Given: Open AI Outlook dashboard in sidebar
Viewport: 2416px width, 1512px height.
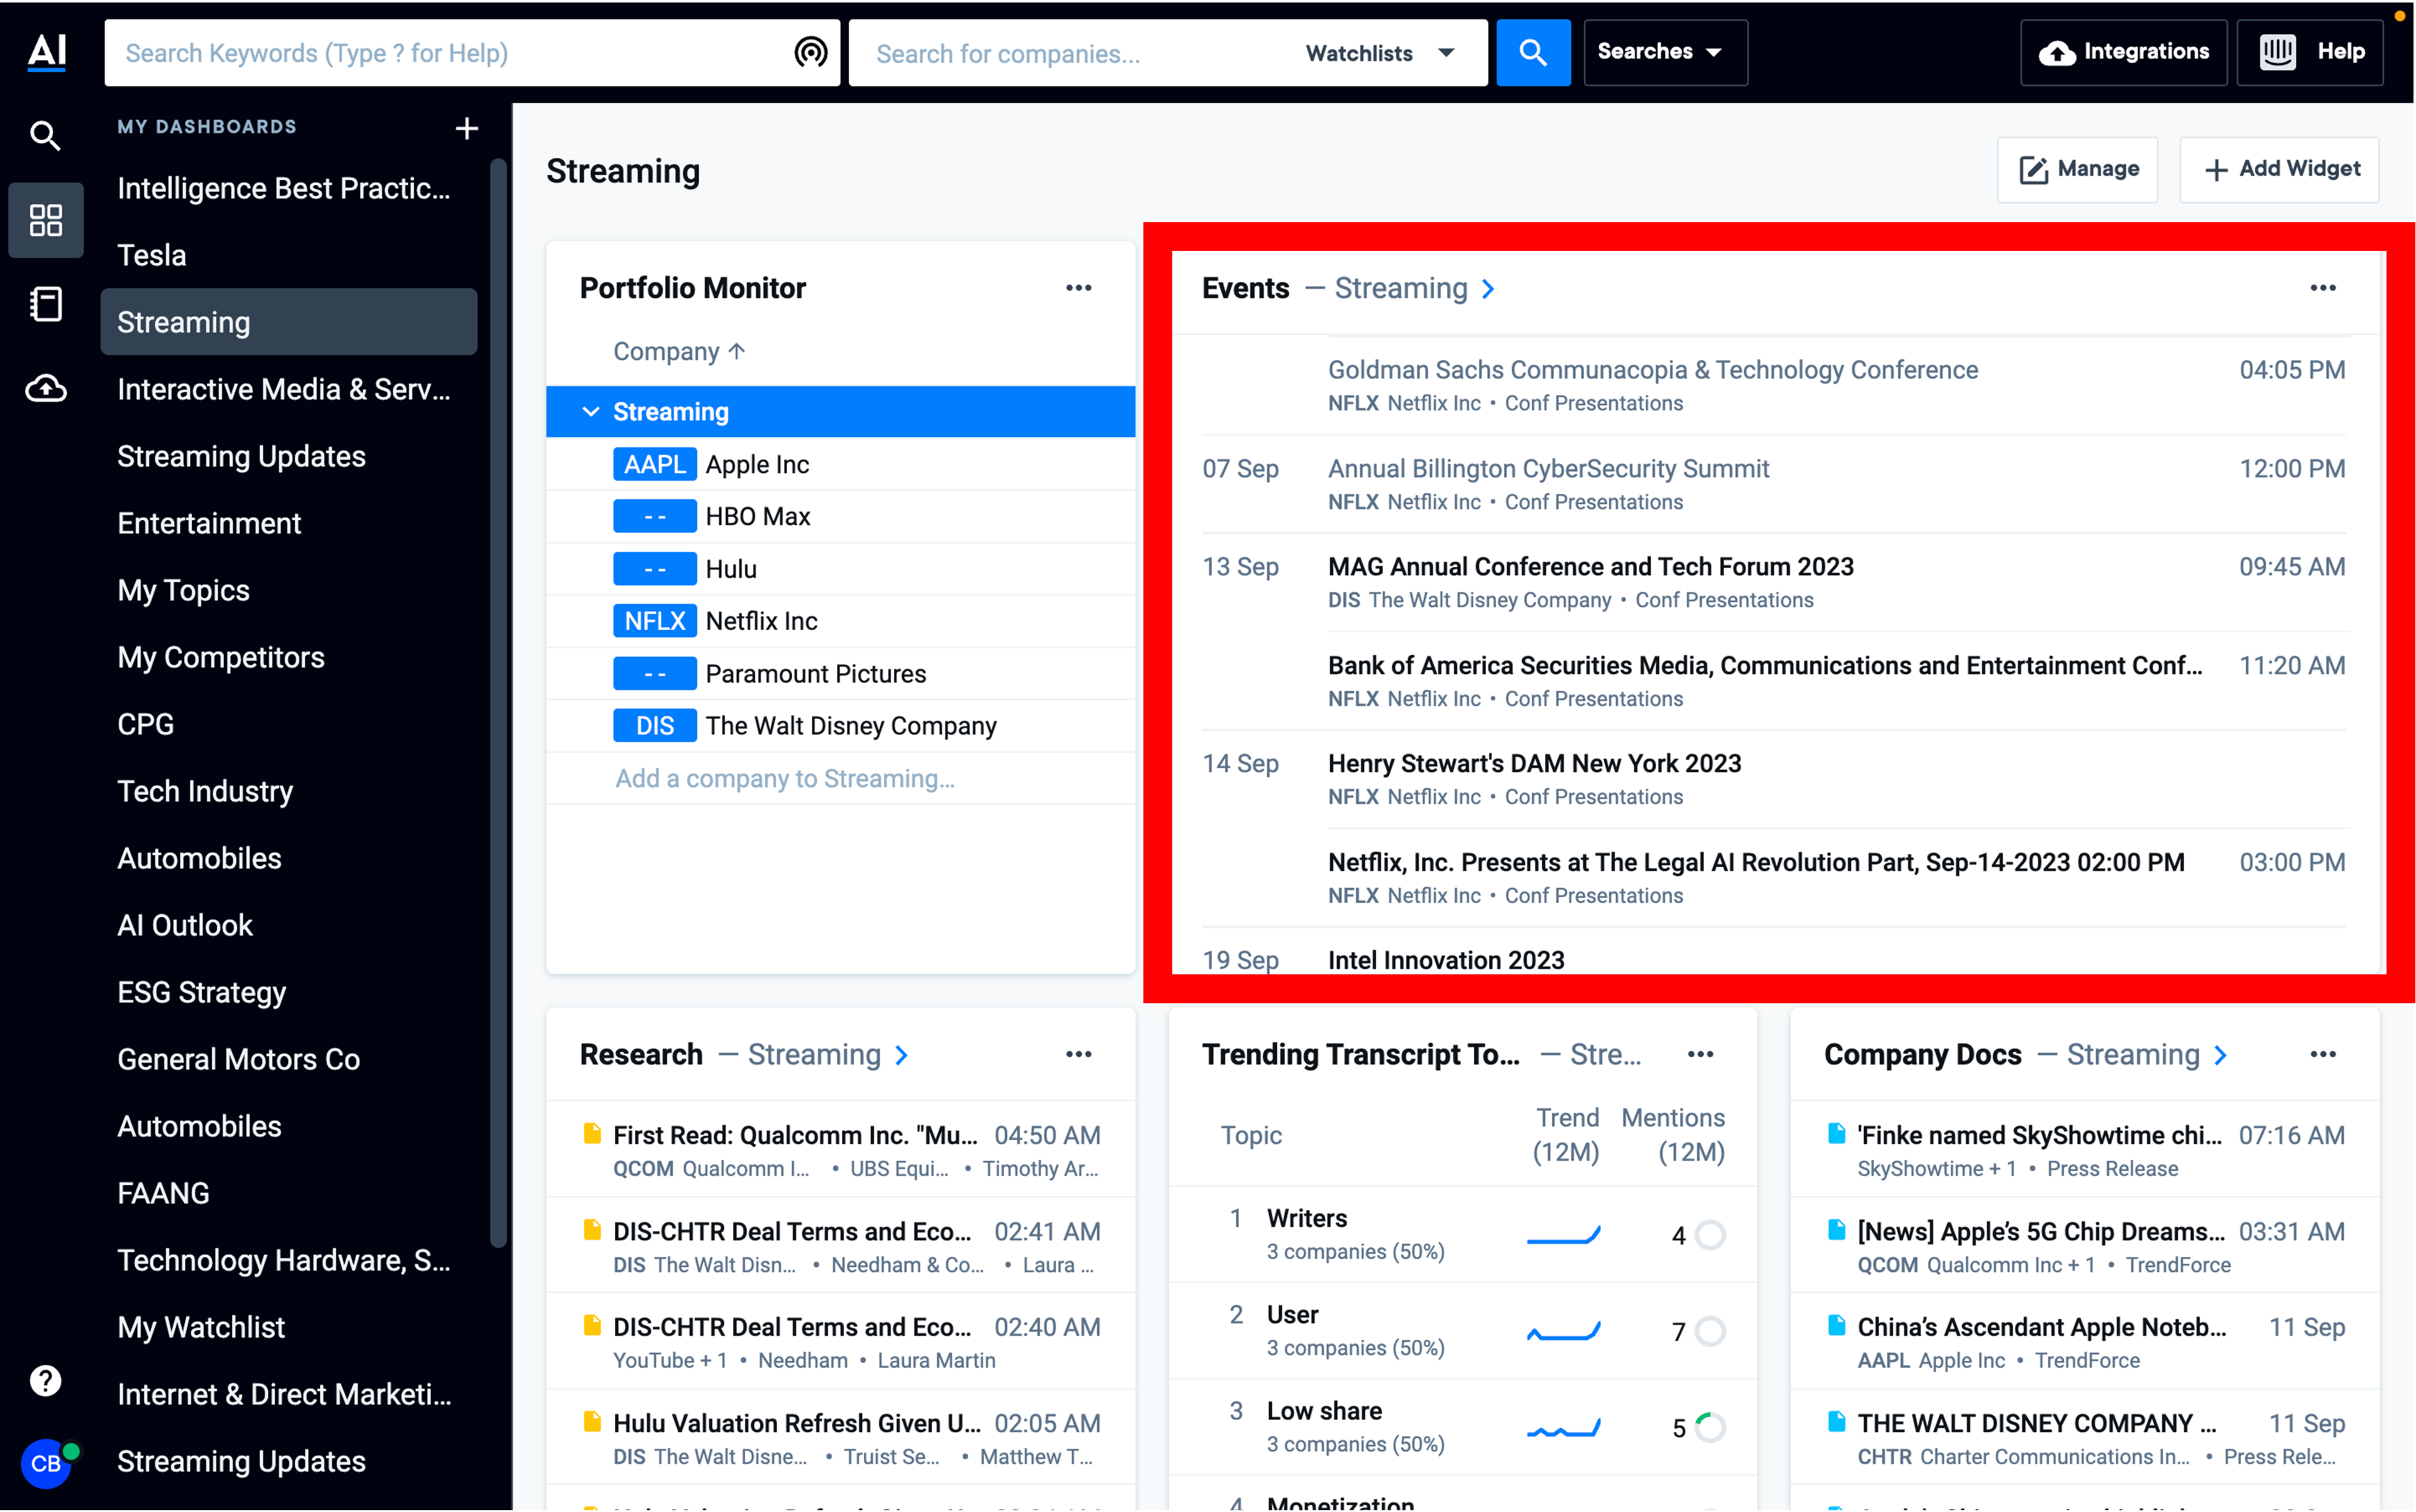Looking at the screenshot, I should pos(289,925).
